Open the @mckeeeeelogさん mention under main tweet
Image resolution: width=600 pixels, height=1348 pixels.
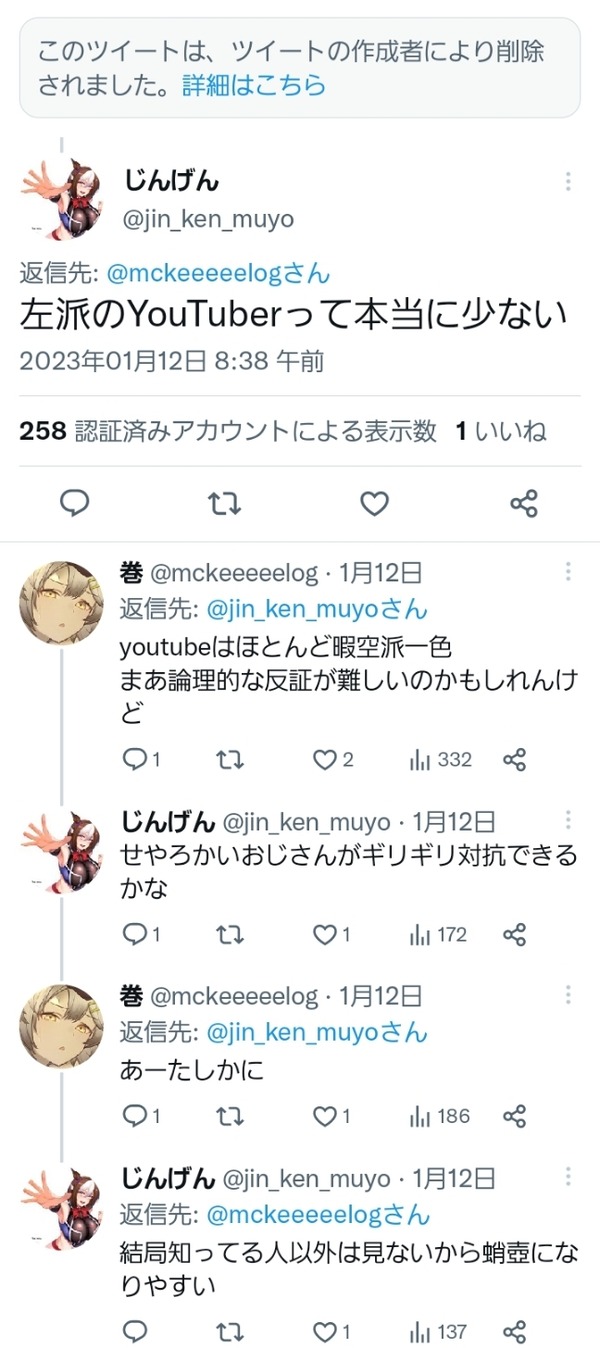point(219,274)
